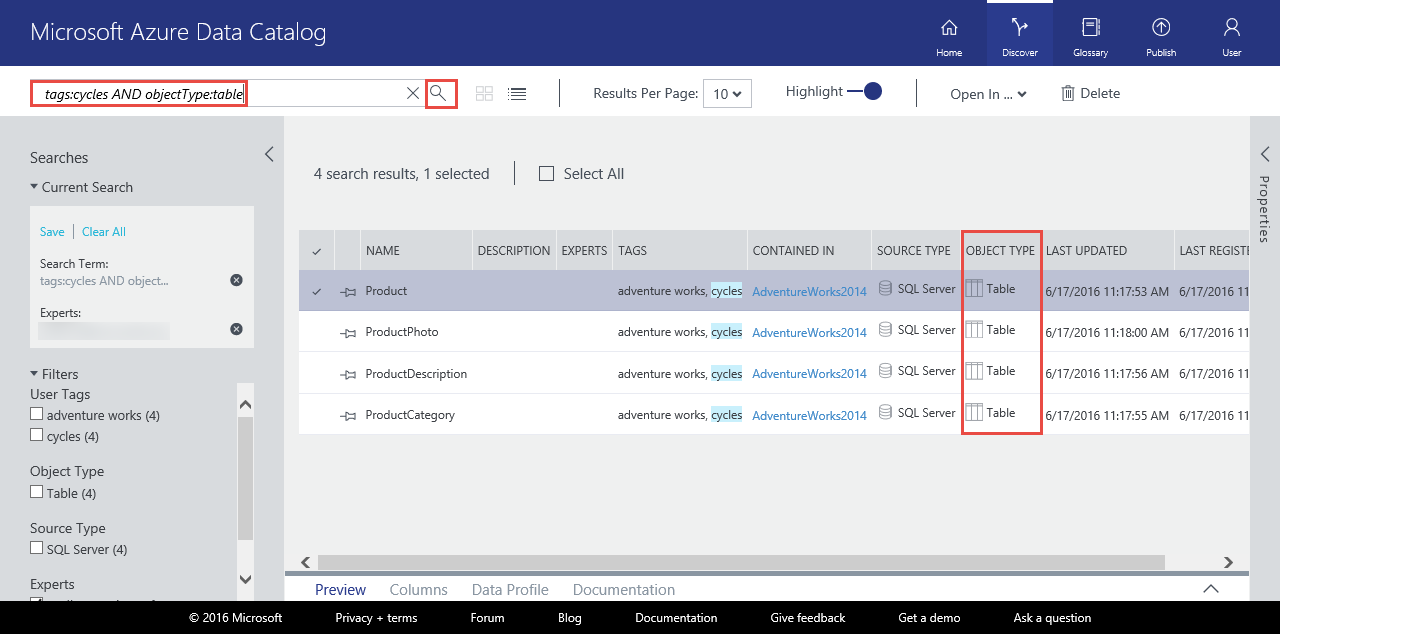Open Privacy + terms footer link
This screenshot has width=1406, height=634.
(x=376, y=618)
